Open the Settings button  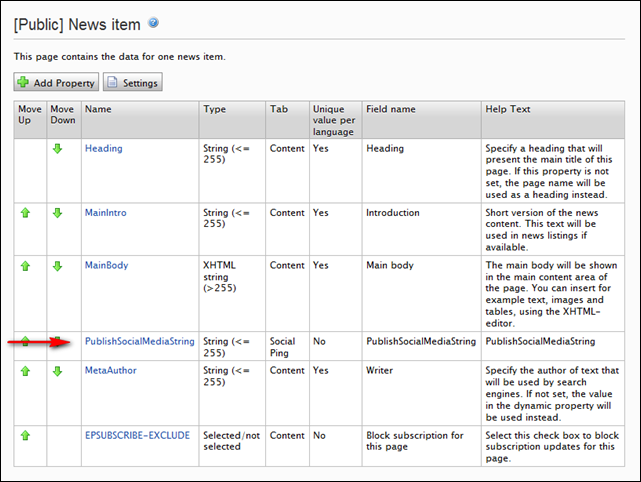coord(132,83)
